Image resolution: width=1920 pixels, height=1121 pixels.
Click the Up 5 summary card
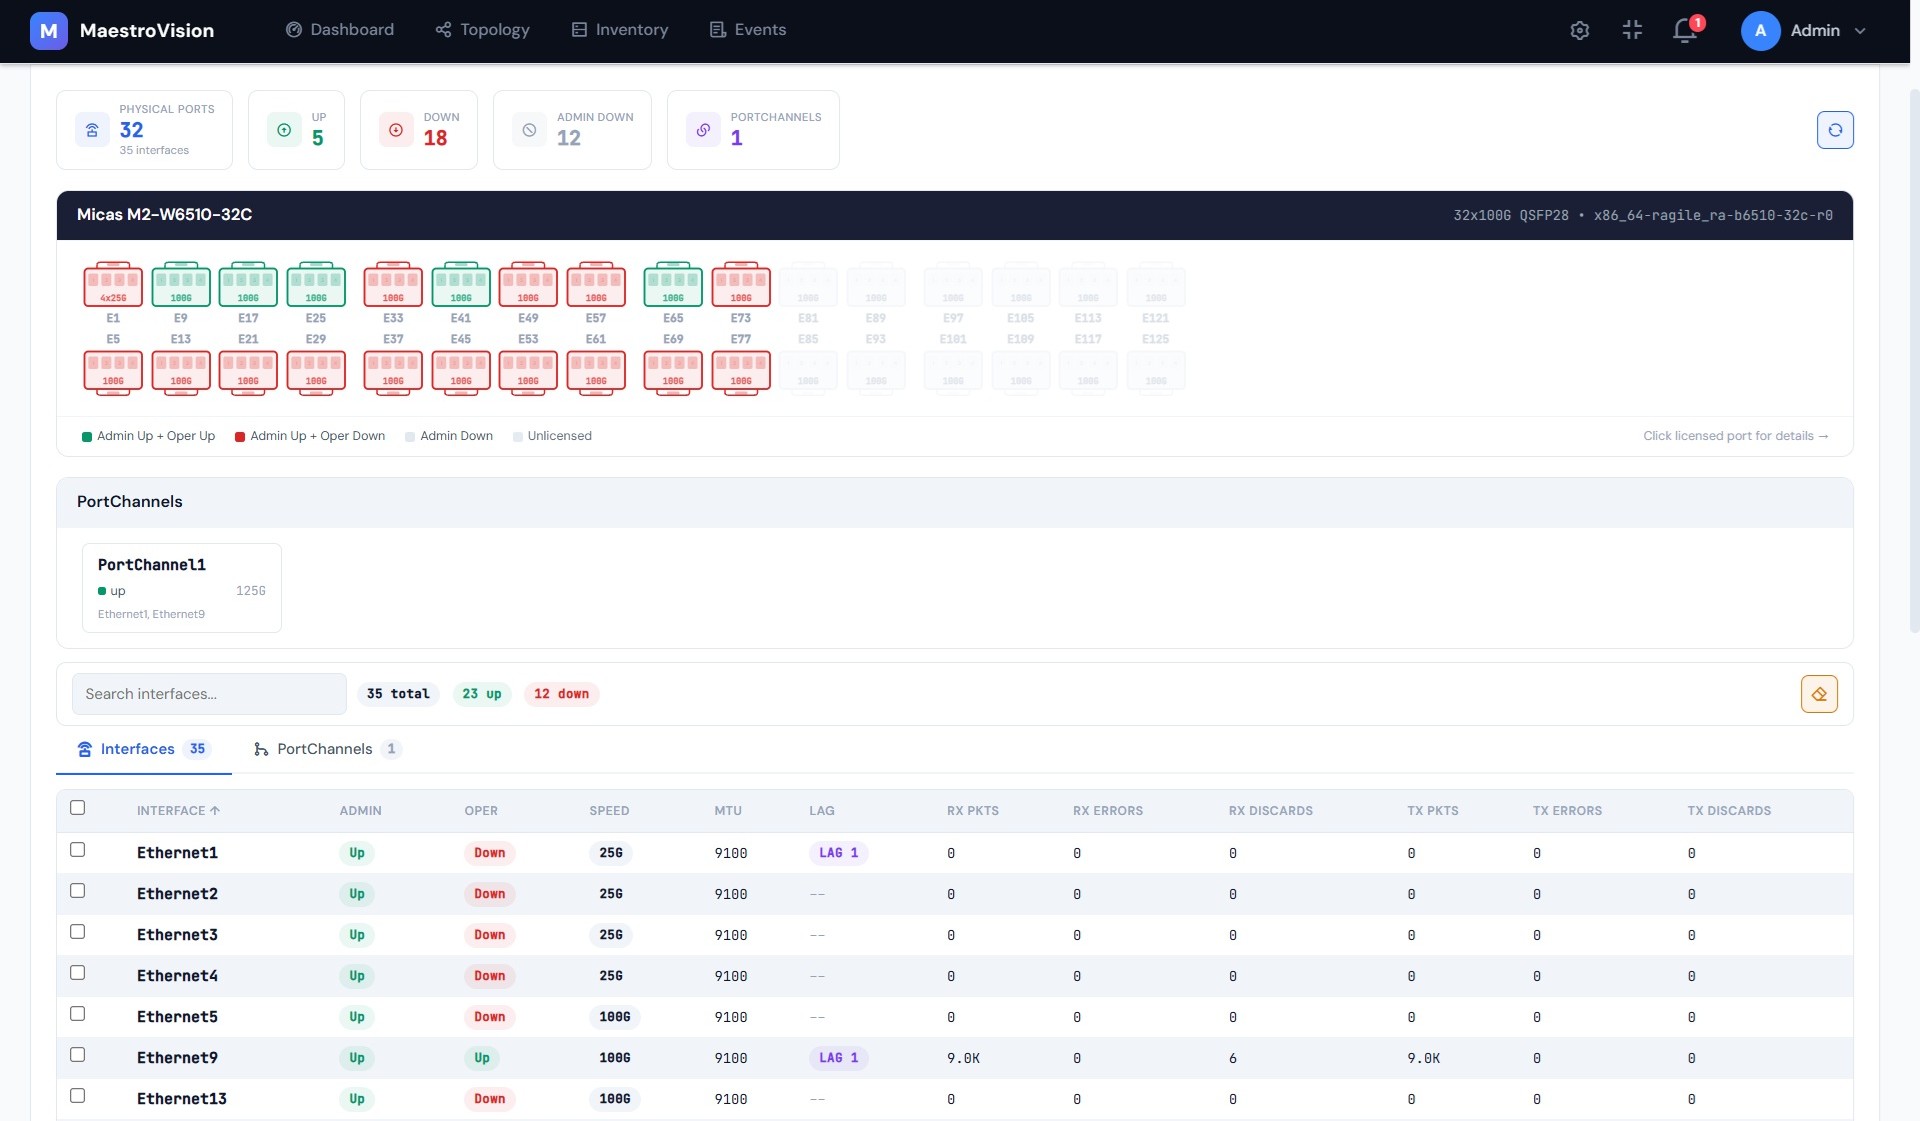click(x=296, y=130)
